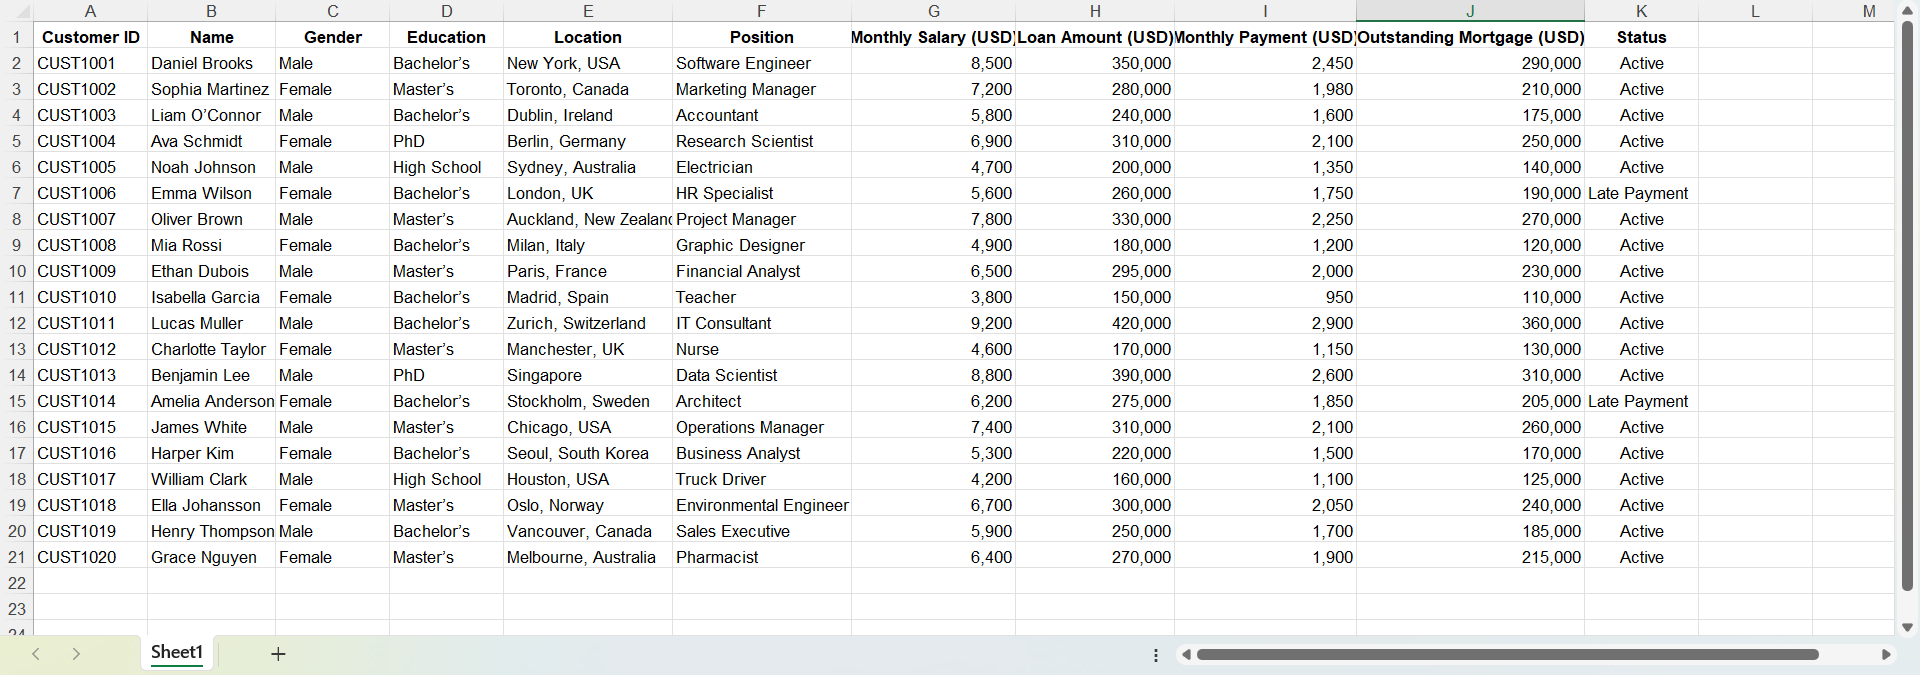Image resolution: width=1920 pixels, height=675 pixels.
Task: Select column A header
Action: pos(90,11)
